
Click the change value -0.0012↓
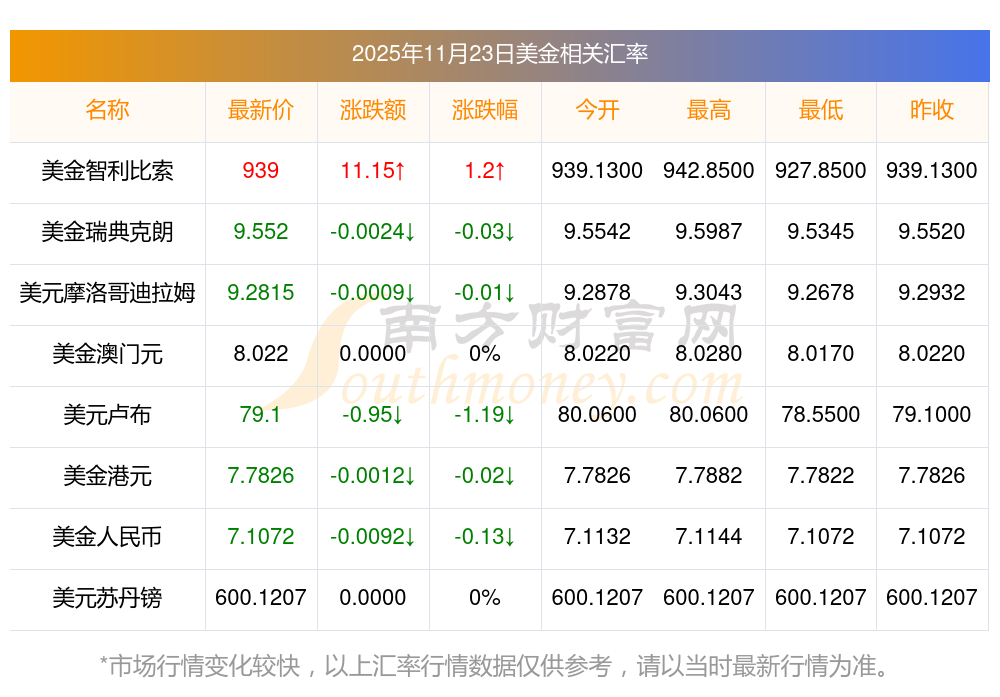[373, 476]
